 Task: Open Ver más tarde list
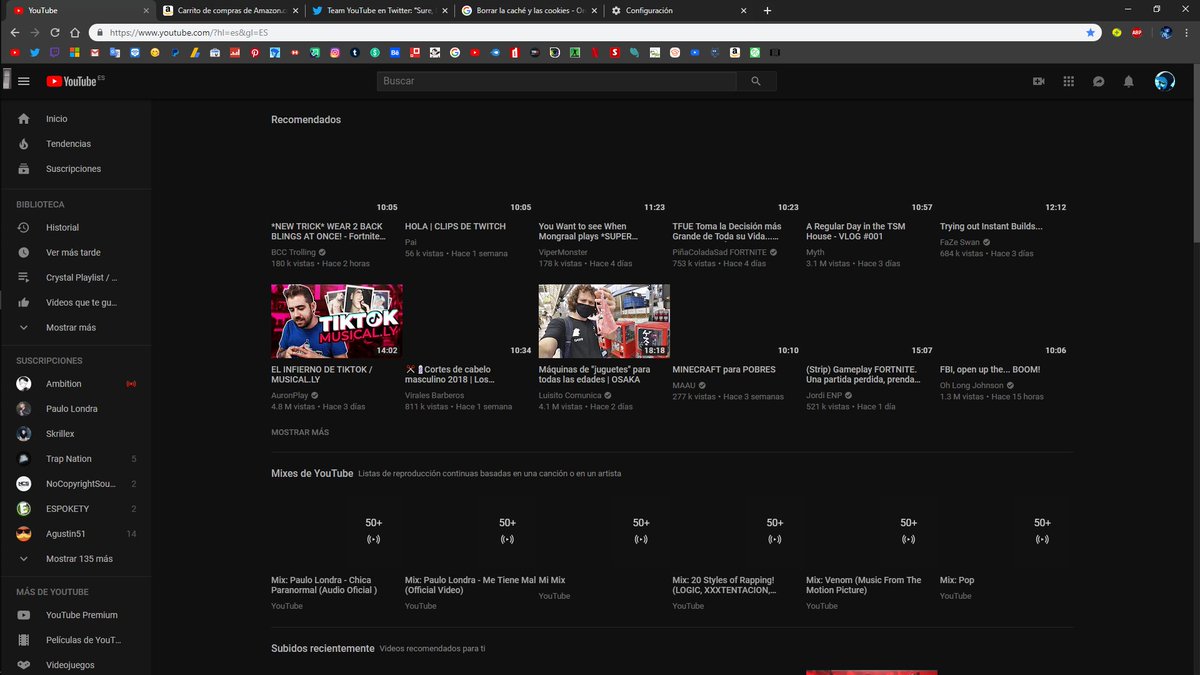tap(75, 253)
